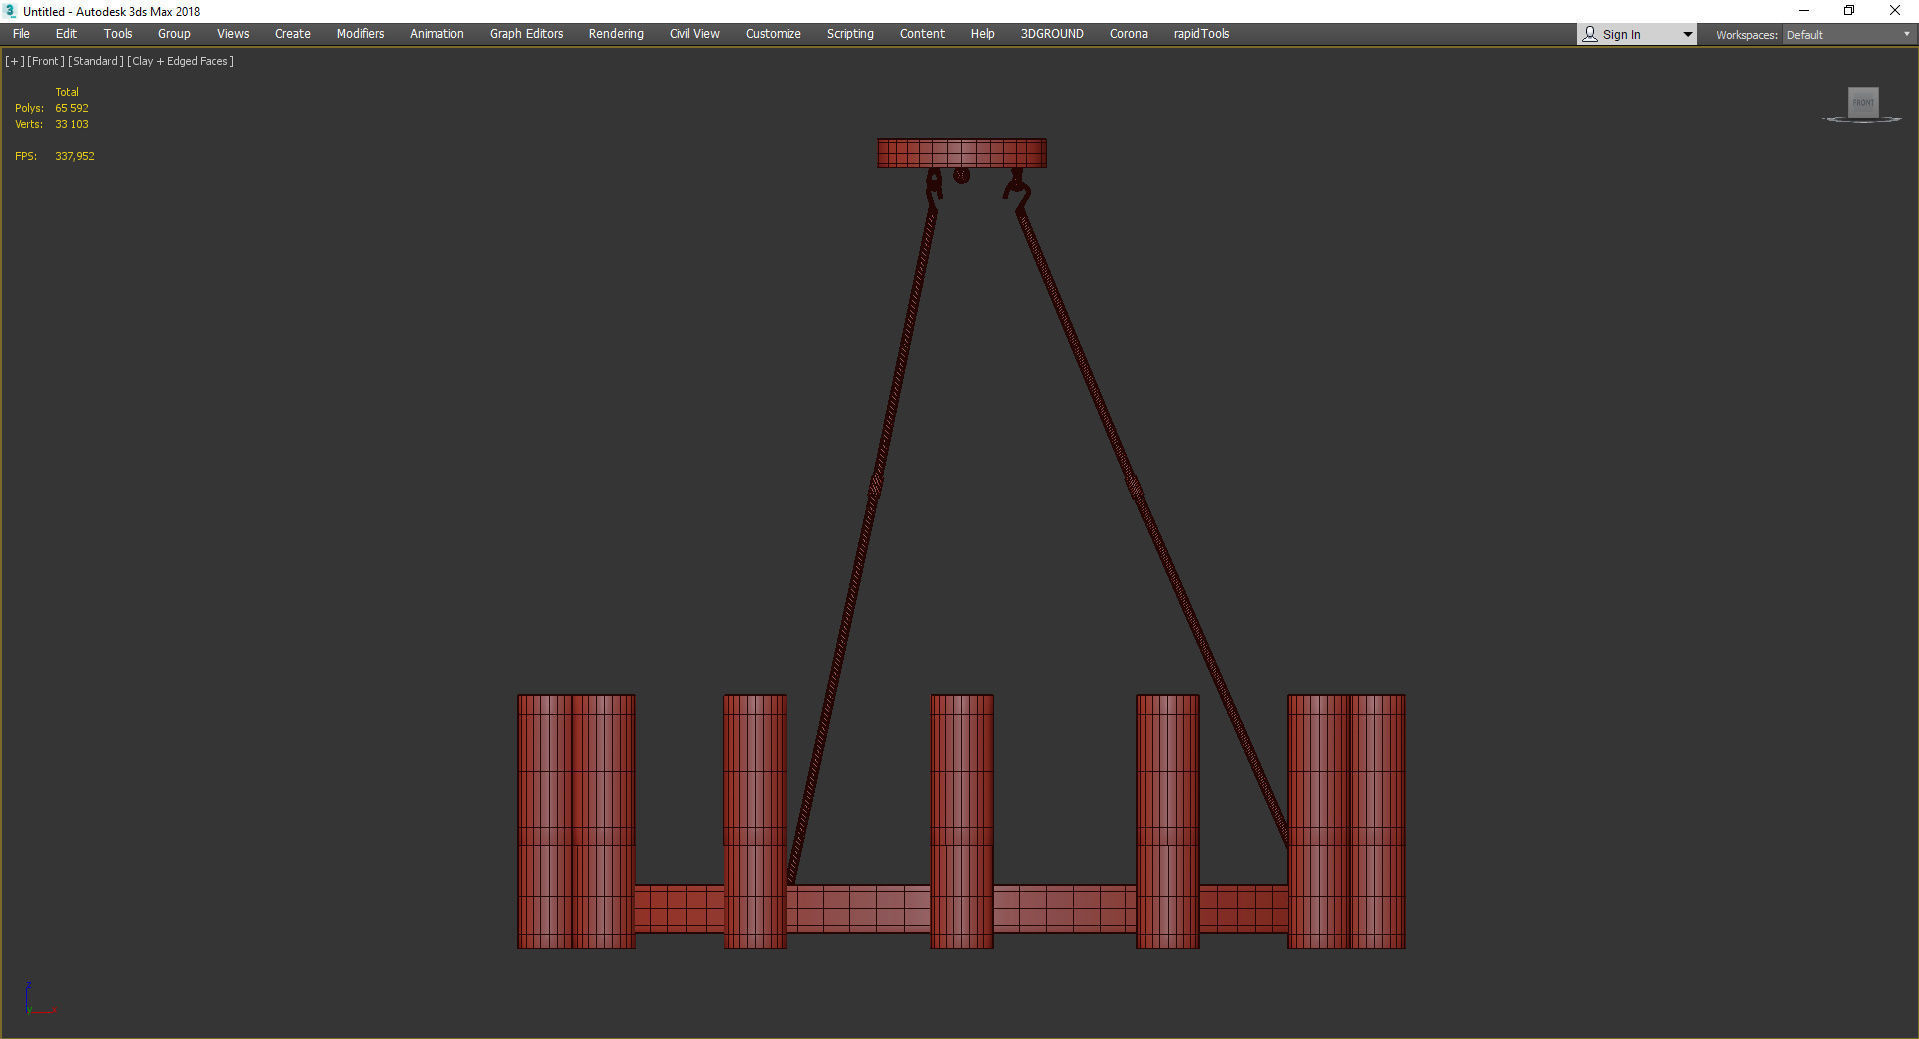Open the [Standard] viewport shading quality menu
The height and width of the screenshot is (1039, 1919).
point(96,61)
